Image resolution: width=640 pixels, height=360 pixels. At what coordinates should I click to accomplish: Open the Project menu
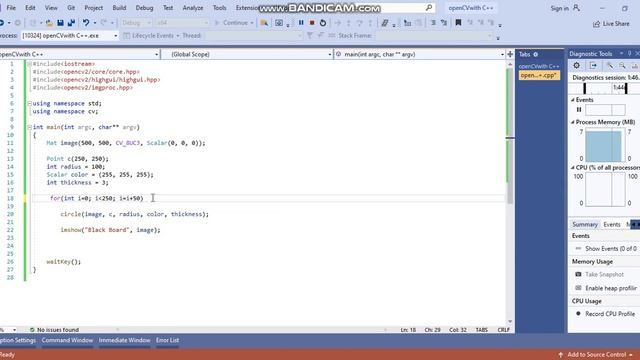(x=93, y=8)
